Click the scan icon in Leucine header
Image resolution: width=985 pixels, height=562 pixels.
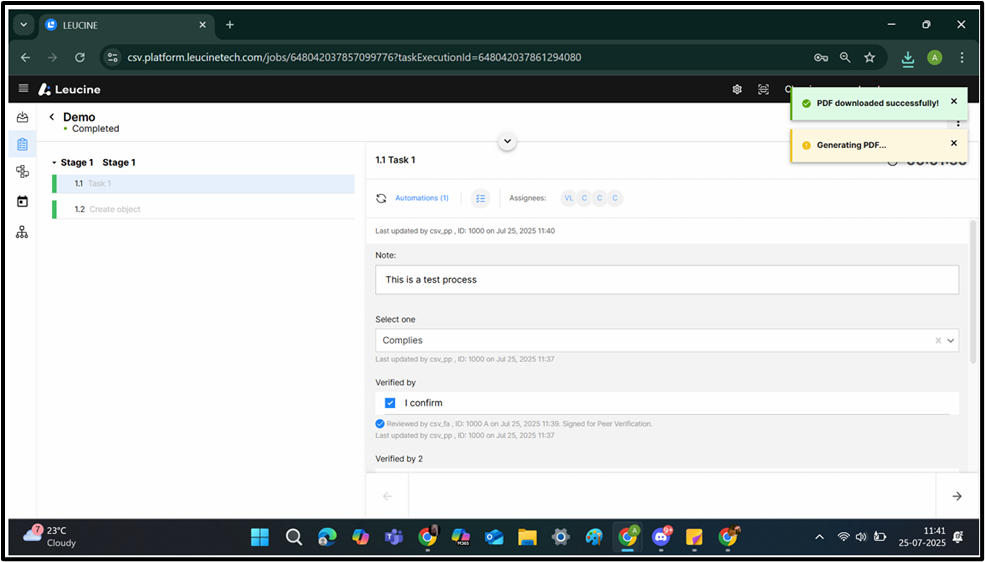pyautogui.click(x=763, y=89)
